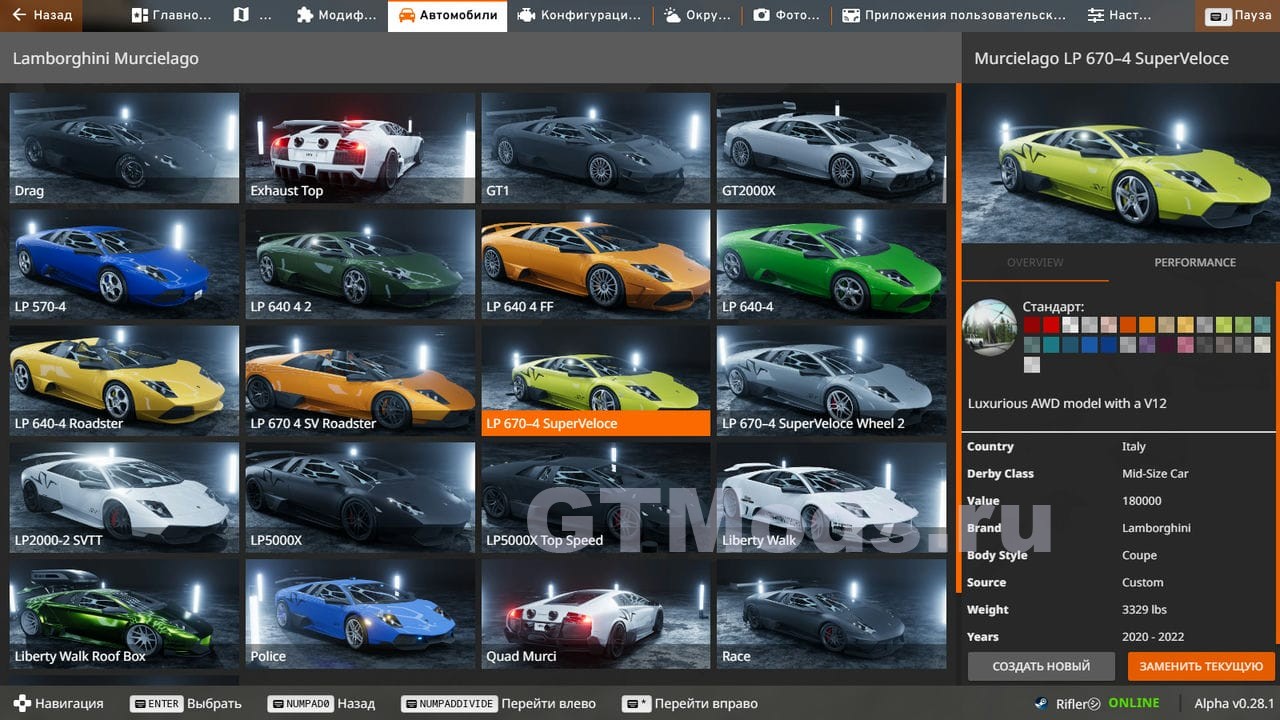Choose the LP 670 4 SV Roadster
The width and height of the screenshot is (1280, 720).
click(x=360, y=381)
